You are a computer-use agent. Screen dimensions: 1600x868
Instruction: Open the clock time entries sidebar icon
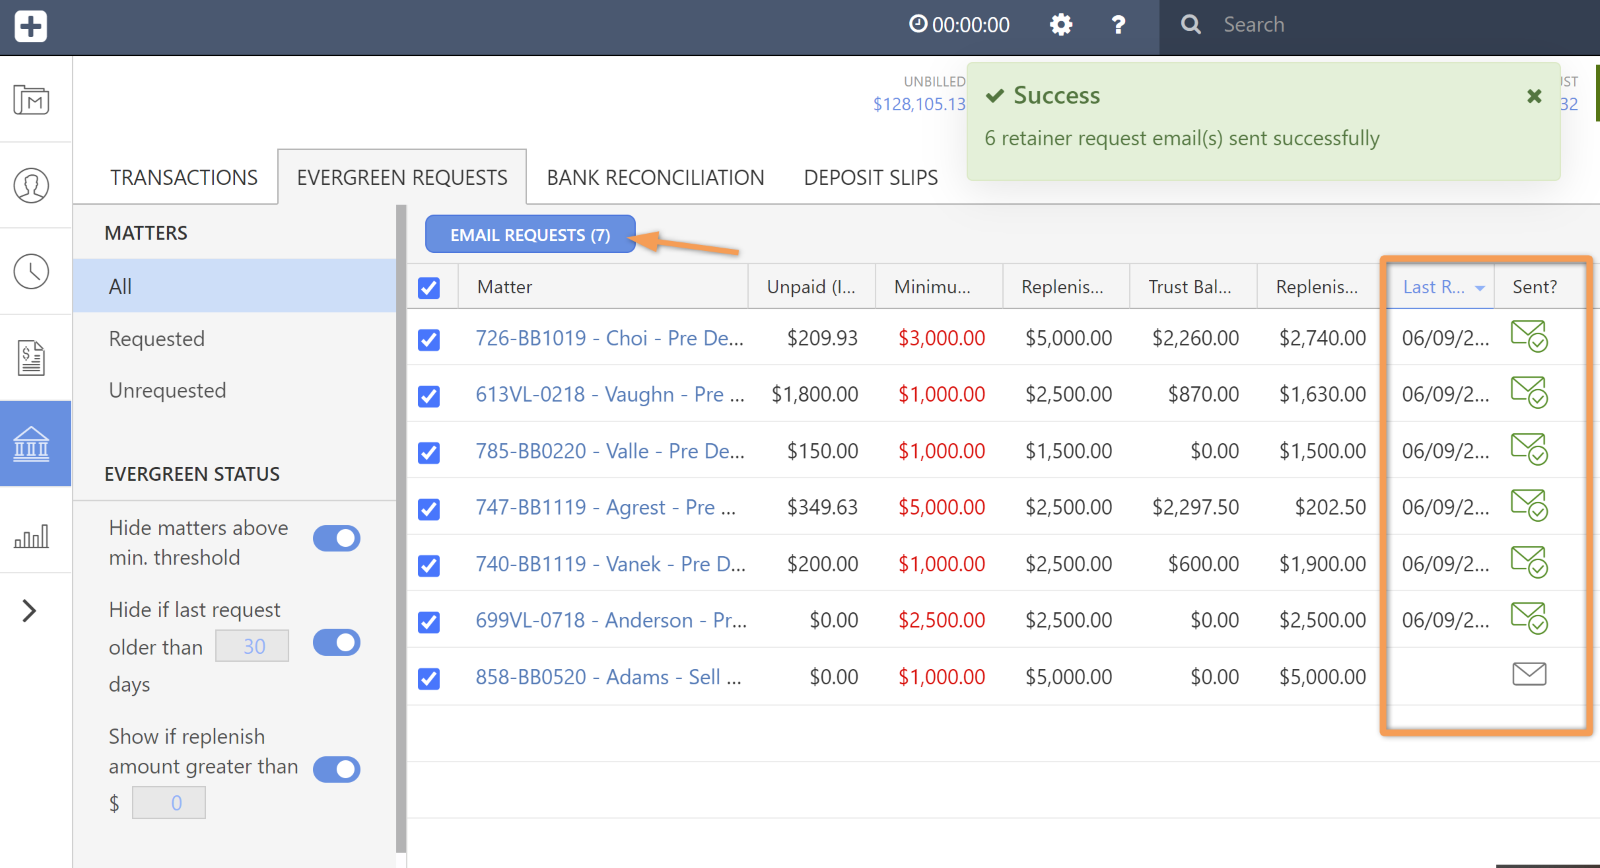pyautogui.click(x=31, y=271)
